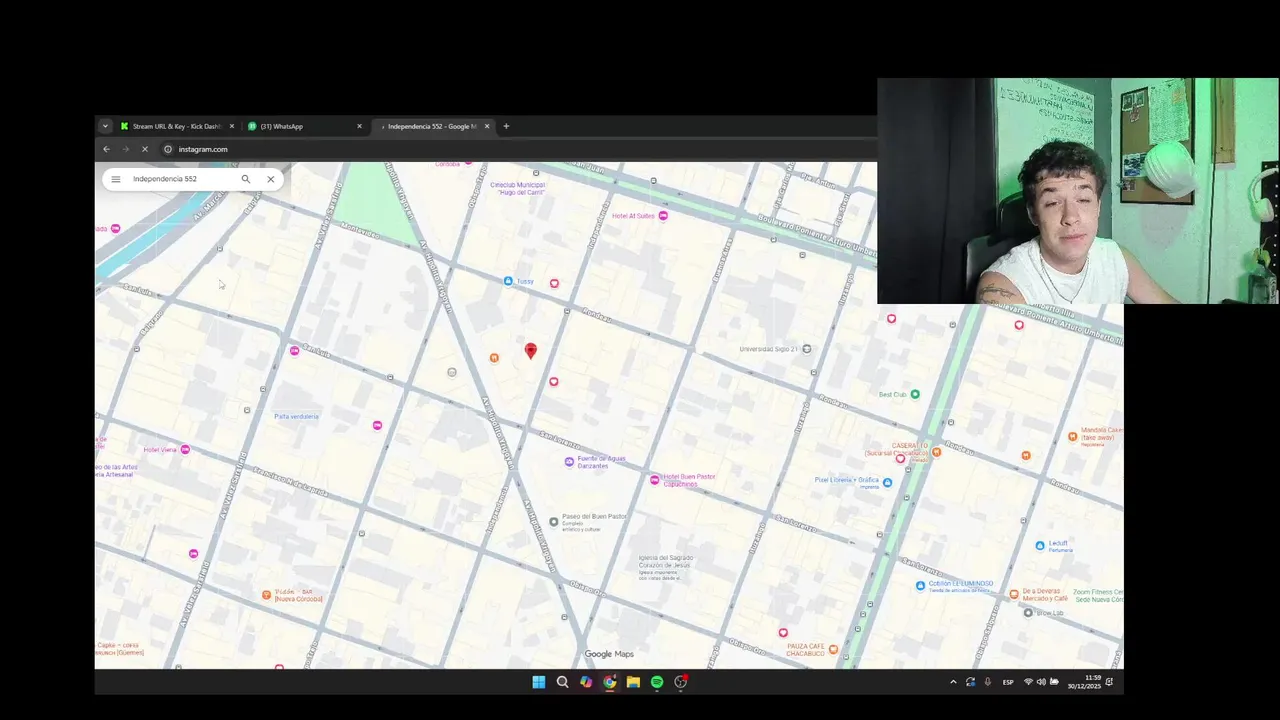1280x720 pixels.
Task: Click the magnifier search icon in Maps
Action: (245, 179)
